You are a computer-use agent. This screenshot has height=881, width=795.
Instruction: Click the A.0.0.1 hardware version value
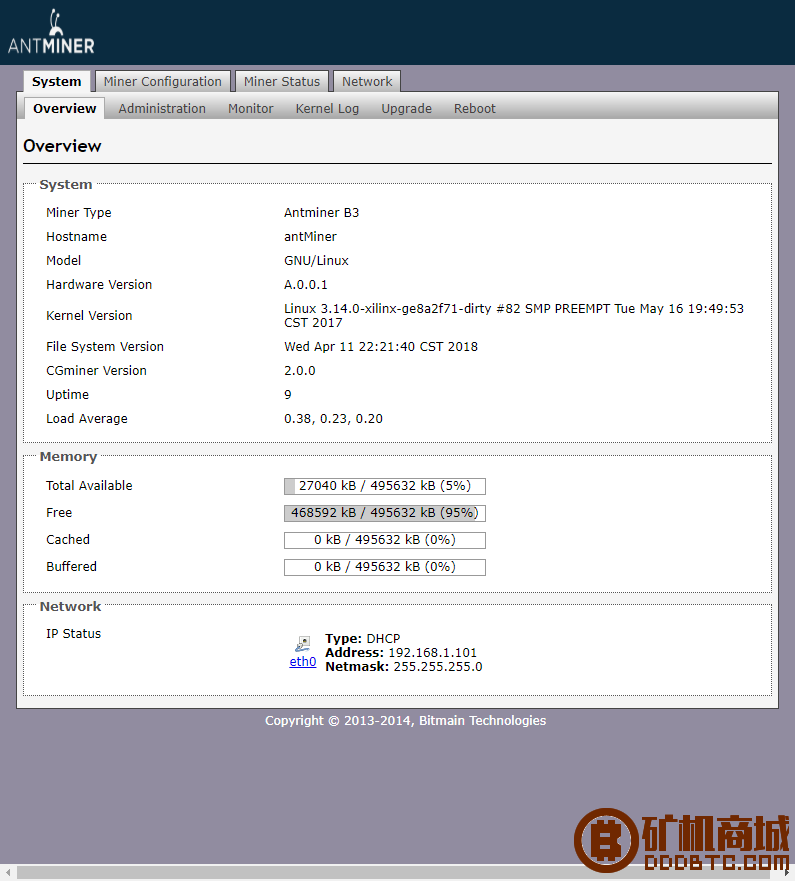point(306,285)
